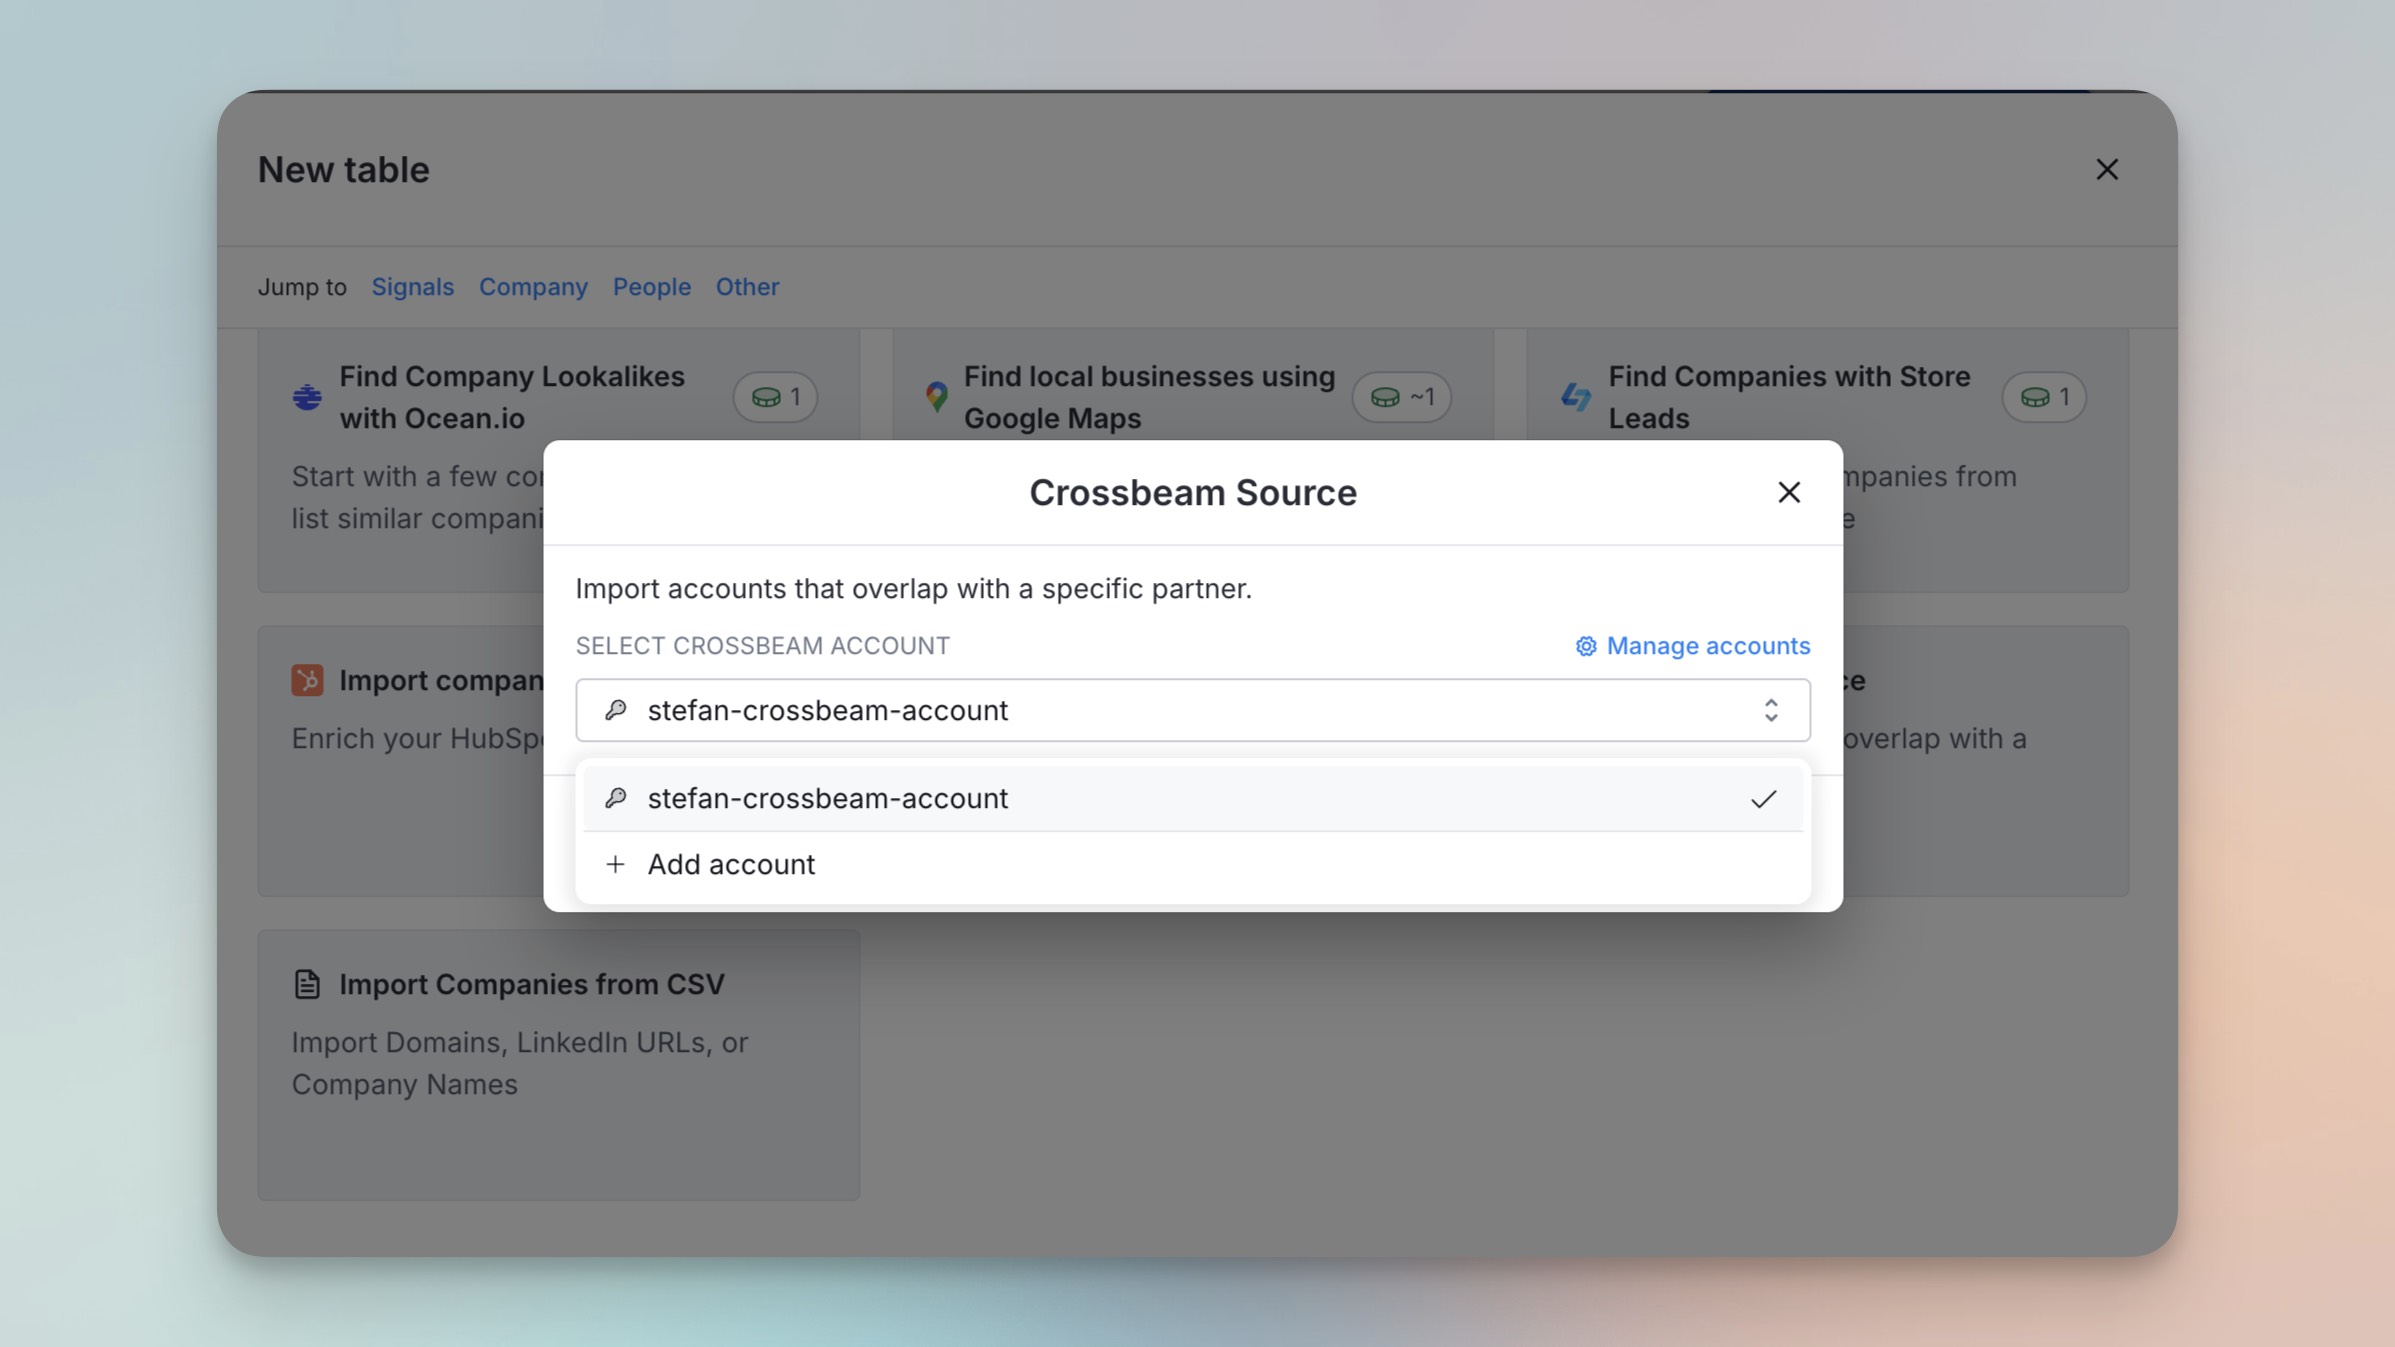Open Import Companies from CSV card
Screen dimensions: 2395x1347
pos(530,984)
